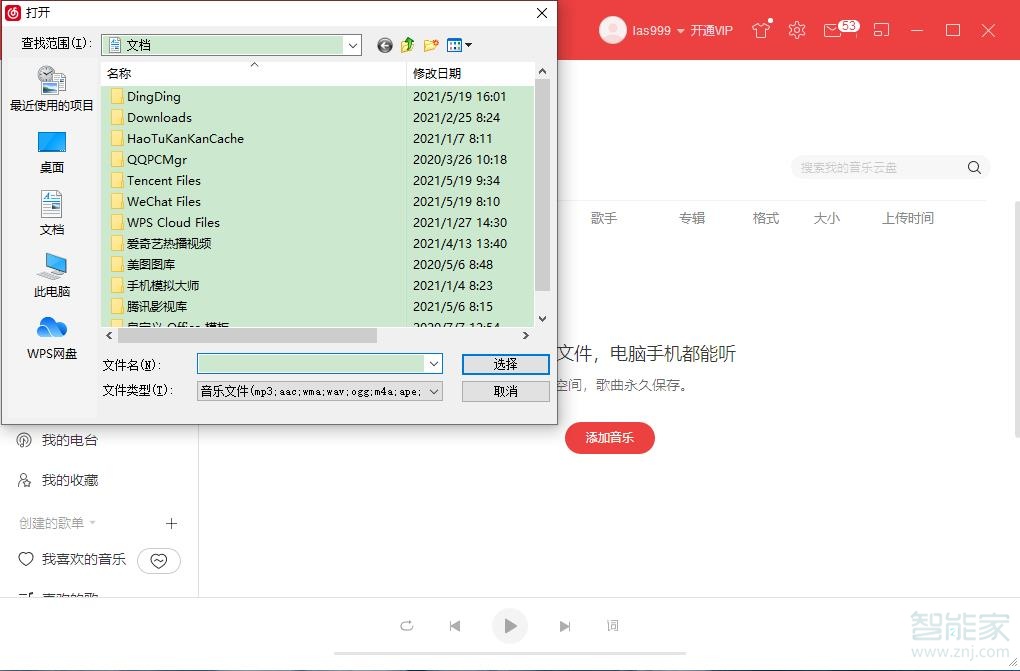
Task: Create a new folder in the Open dialog
Action: point(430,45)
